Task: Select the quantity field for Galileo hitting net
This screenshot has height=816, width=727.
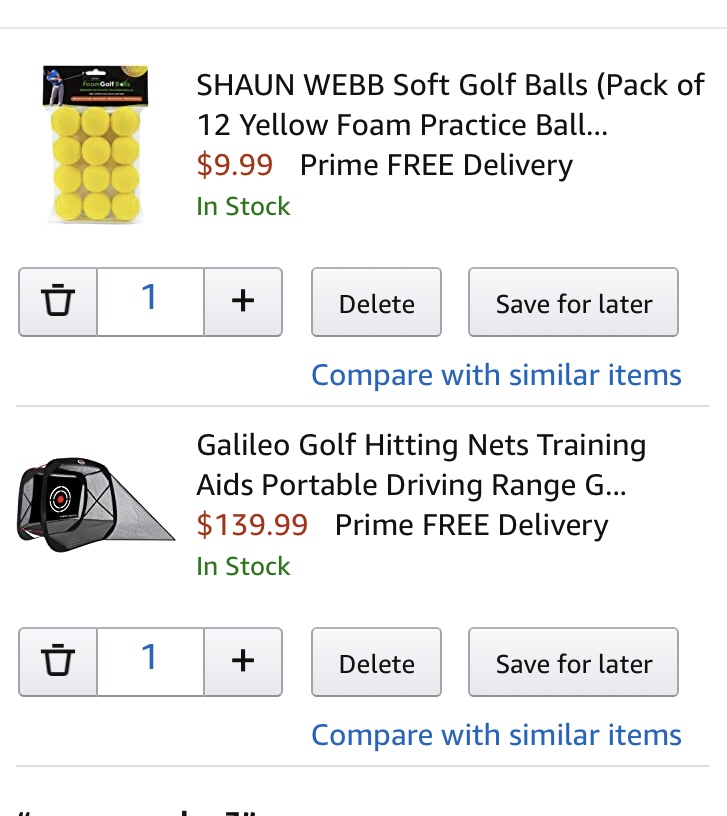Action: pos(150,661)
